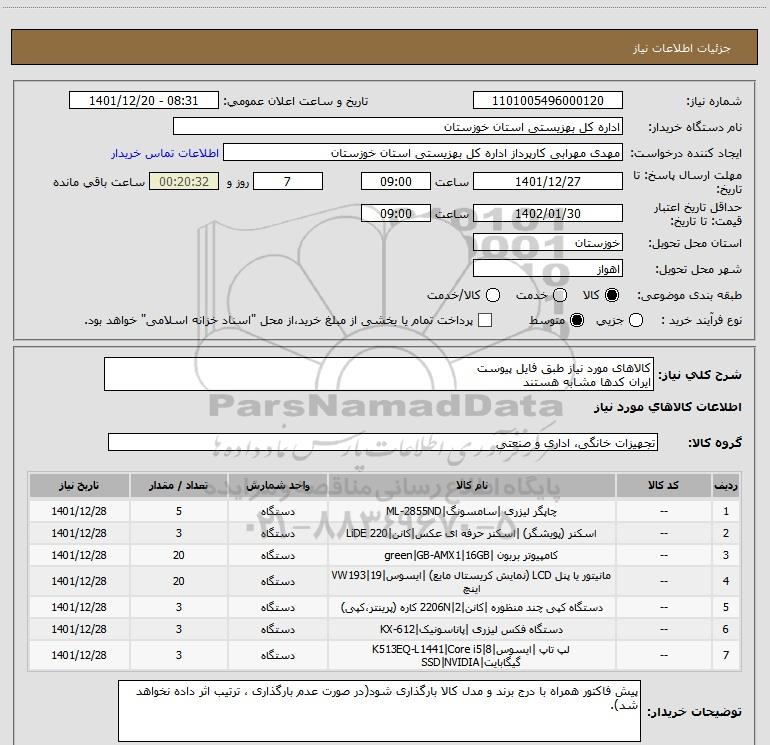Click the remaining time counter 00:20:32

[x=184, y=181]
